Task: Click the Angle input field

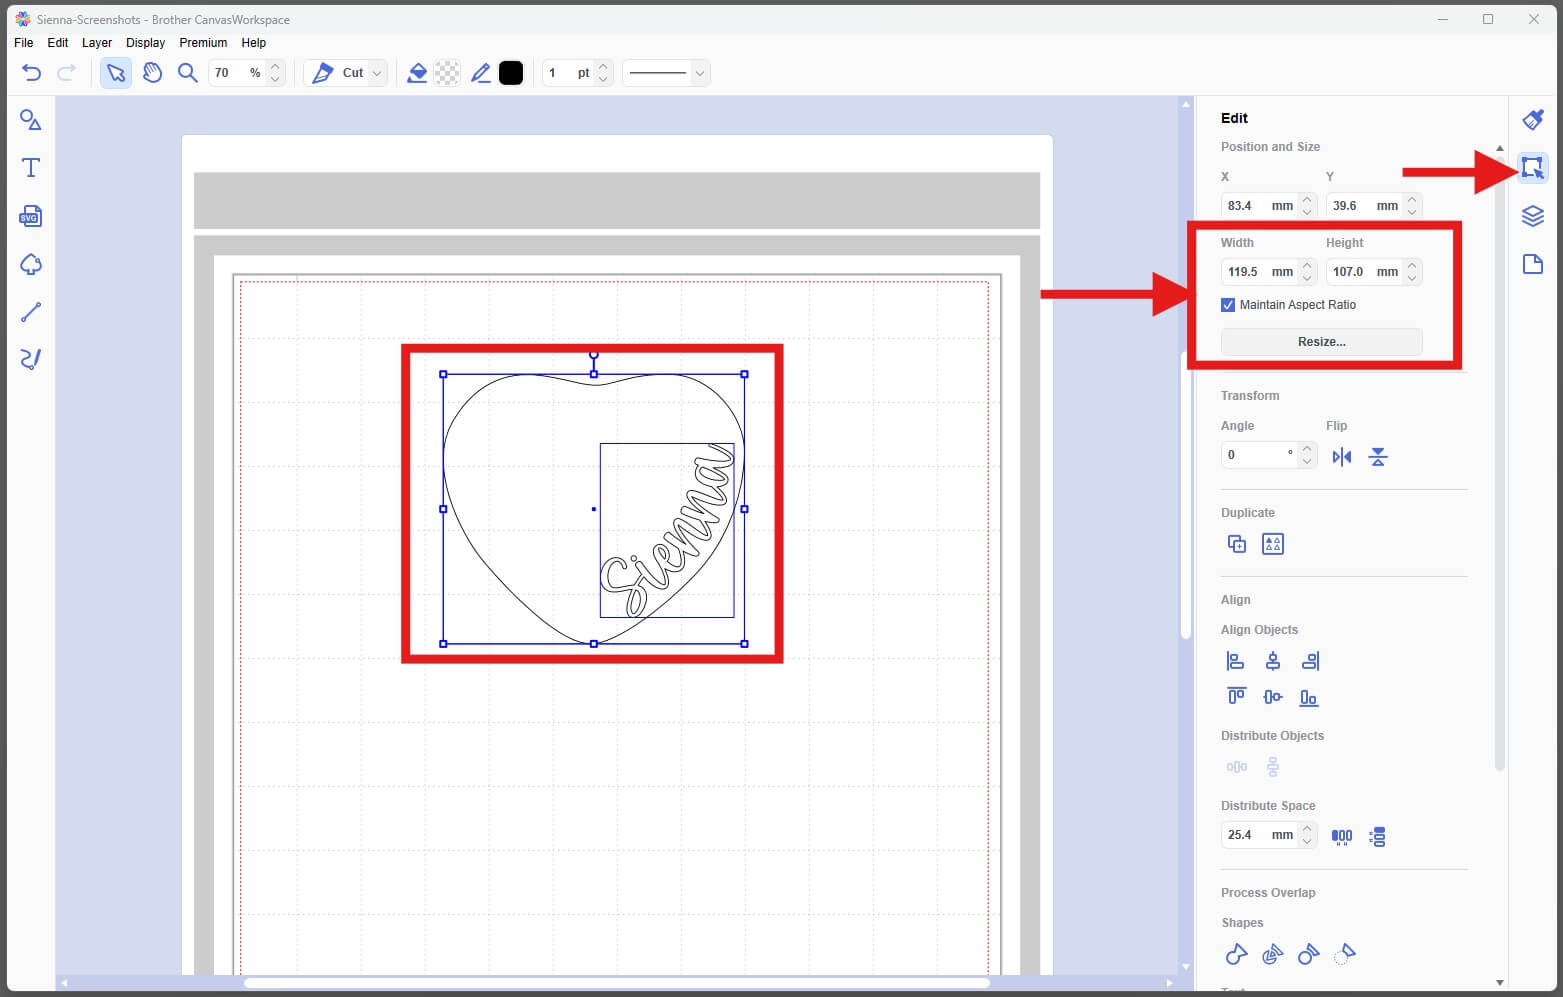Action: point(1259,455)
